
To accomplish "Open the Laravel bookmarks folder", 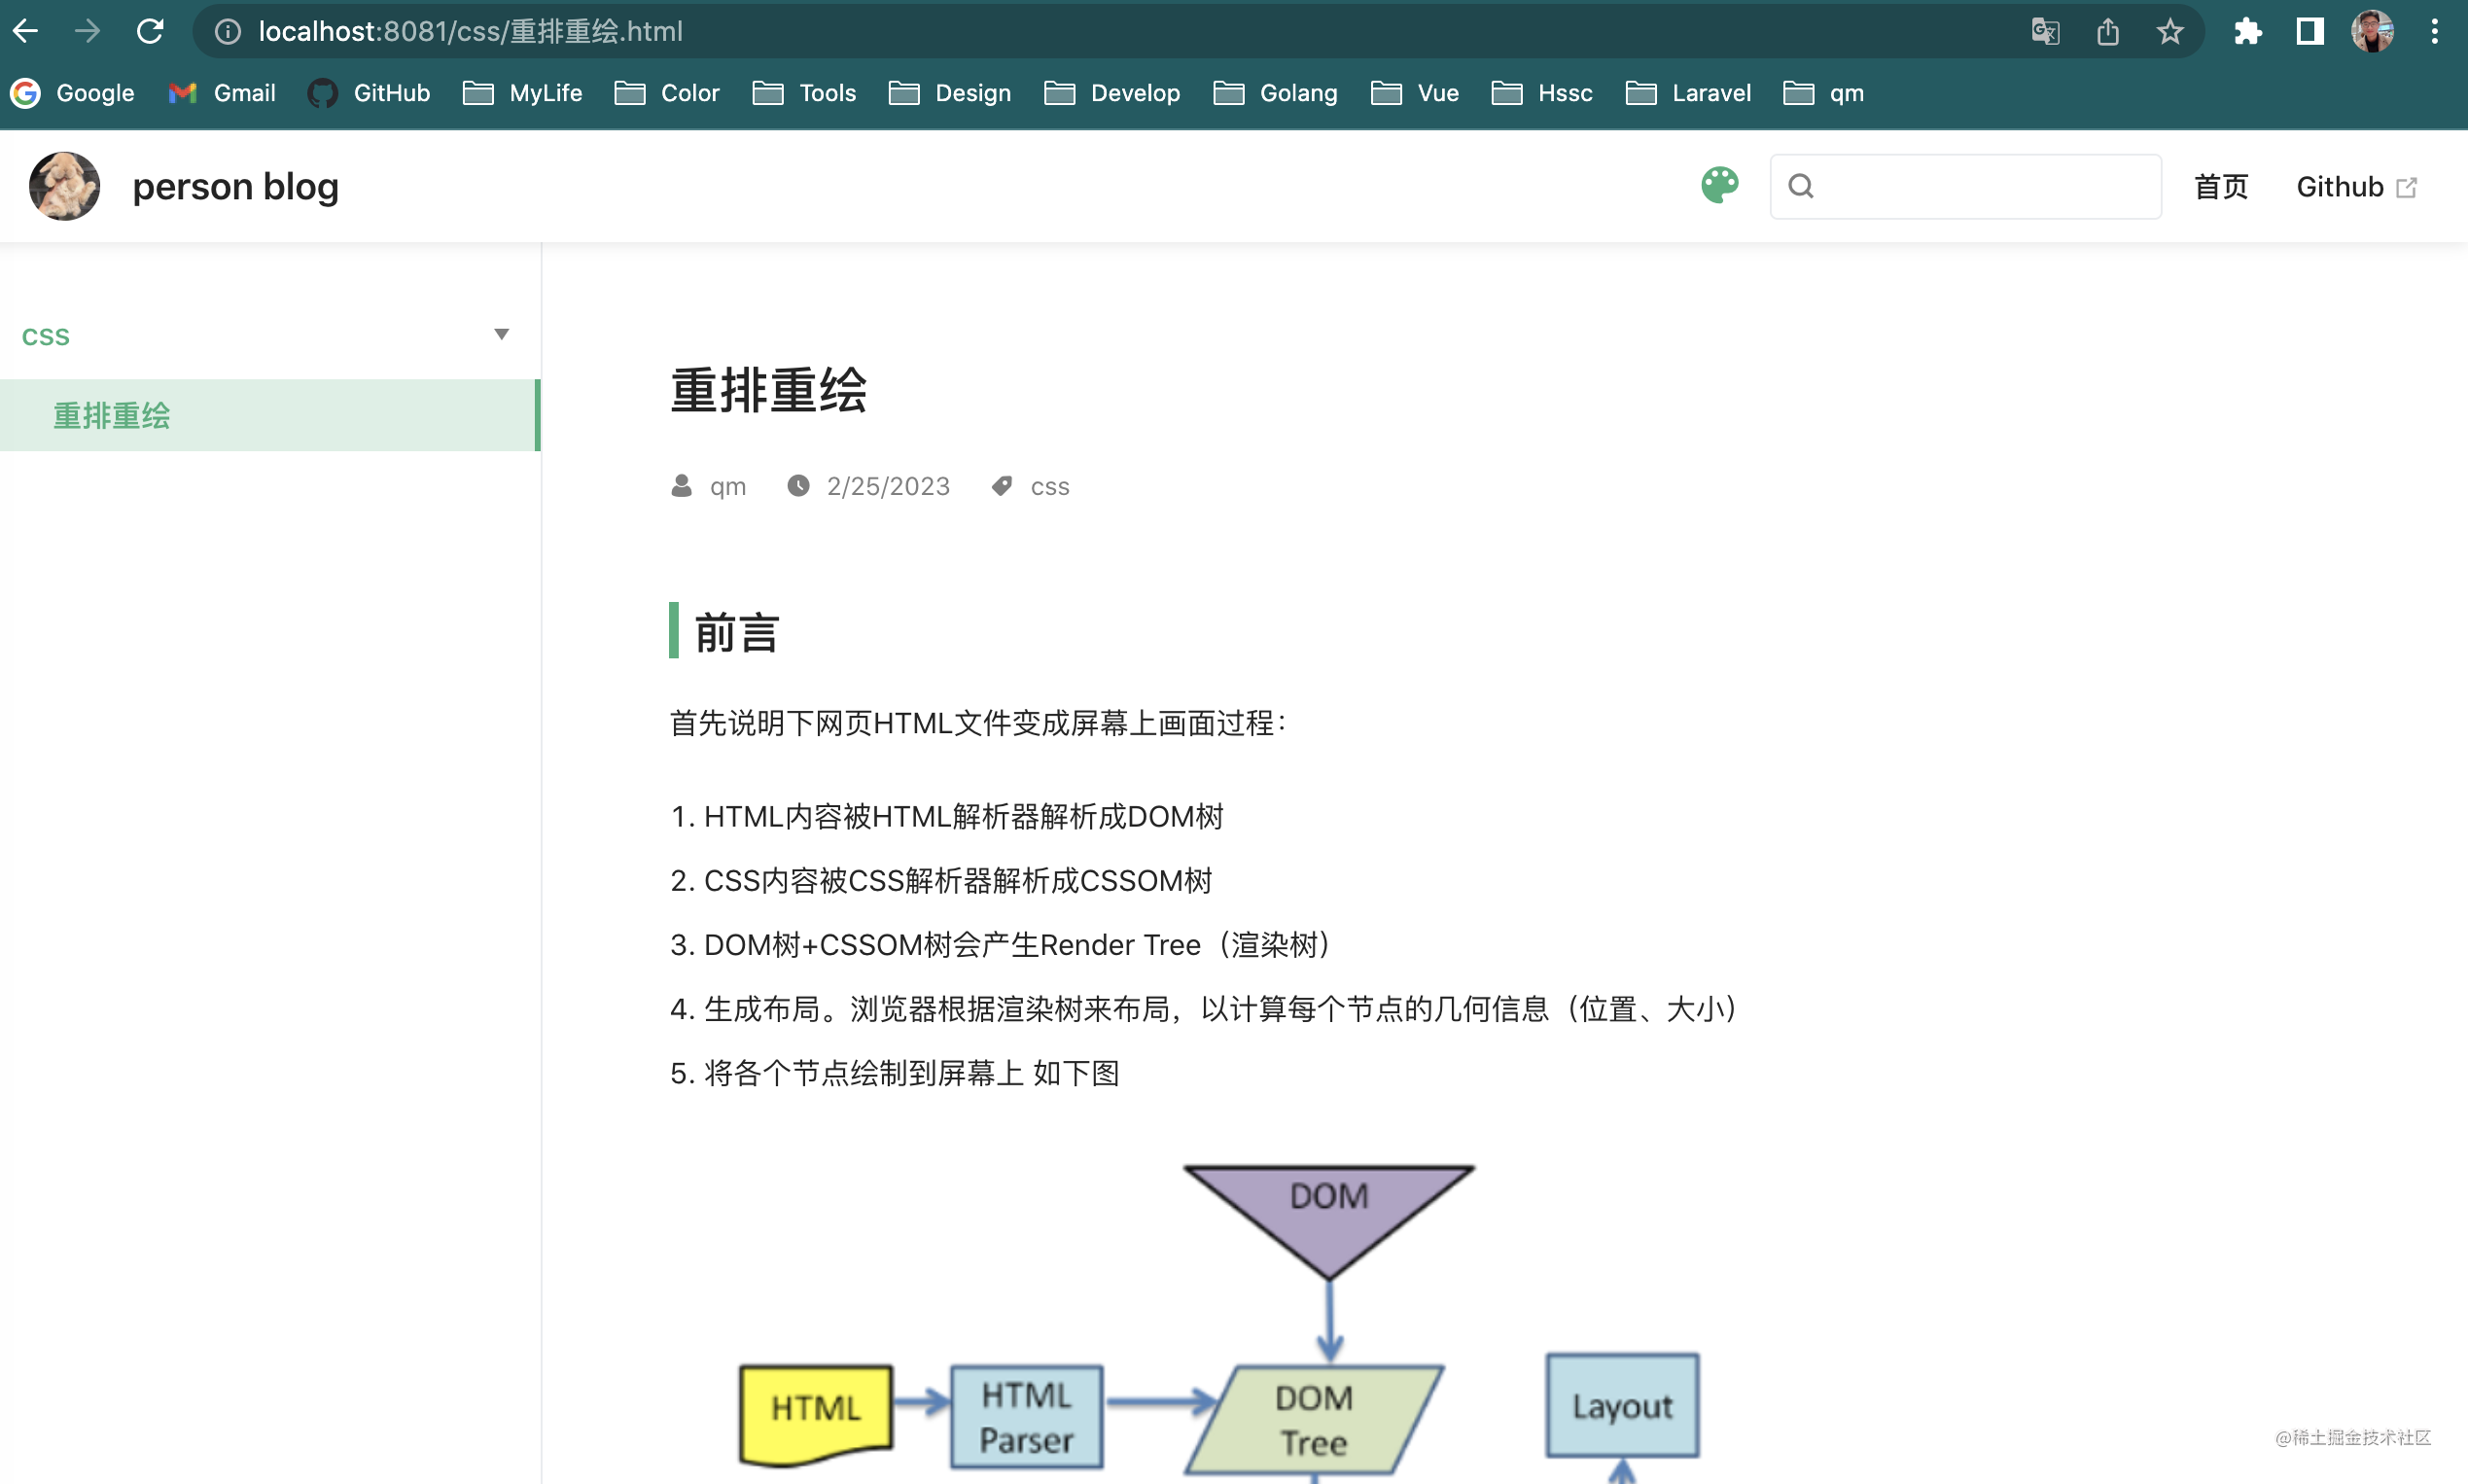I will [x=1688, y=93].
